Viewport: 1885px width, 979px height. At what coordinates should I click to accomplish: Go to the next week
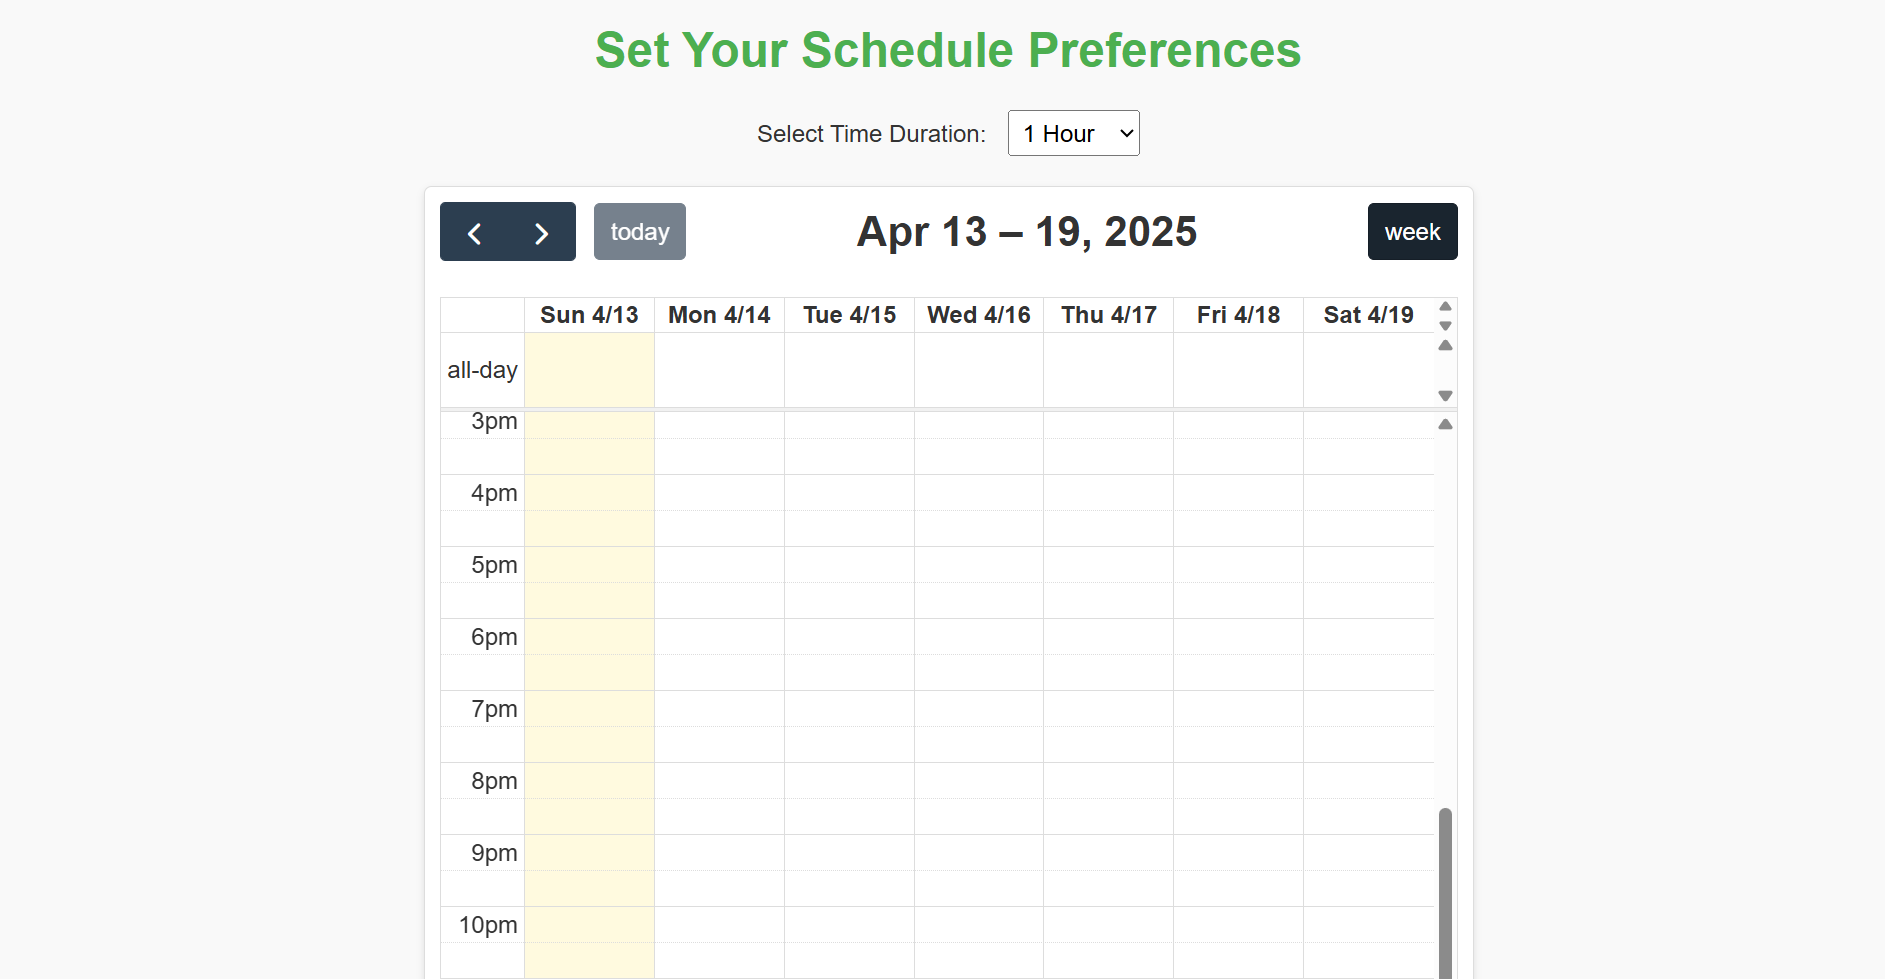click(x=541, y=232)
